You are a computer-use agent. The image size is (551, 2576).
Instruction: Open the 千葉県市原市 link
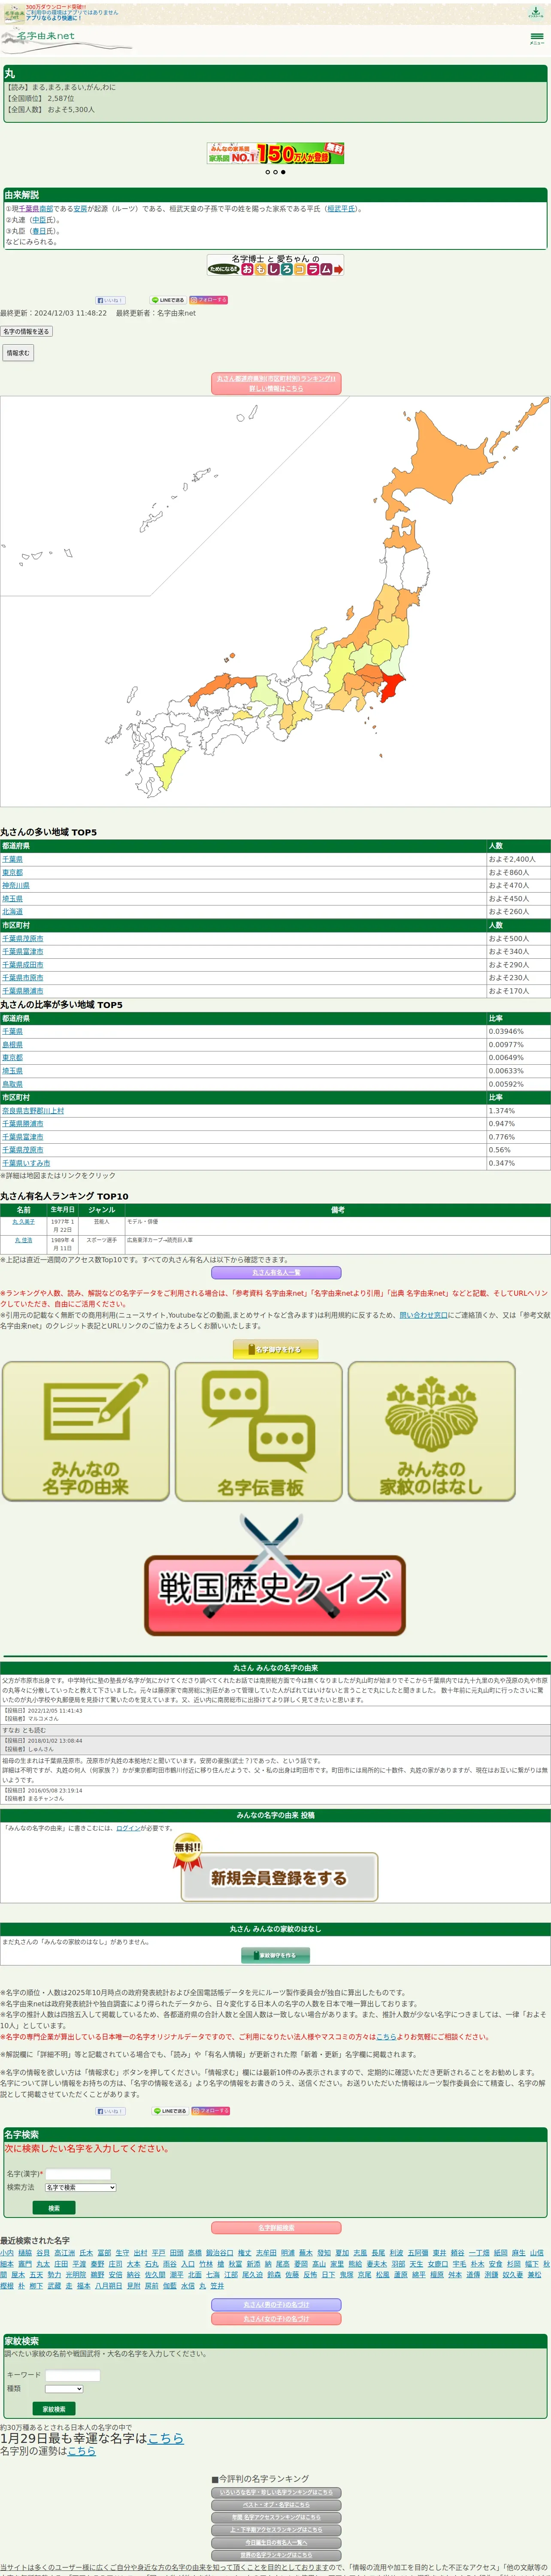23,978
